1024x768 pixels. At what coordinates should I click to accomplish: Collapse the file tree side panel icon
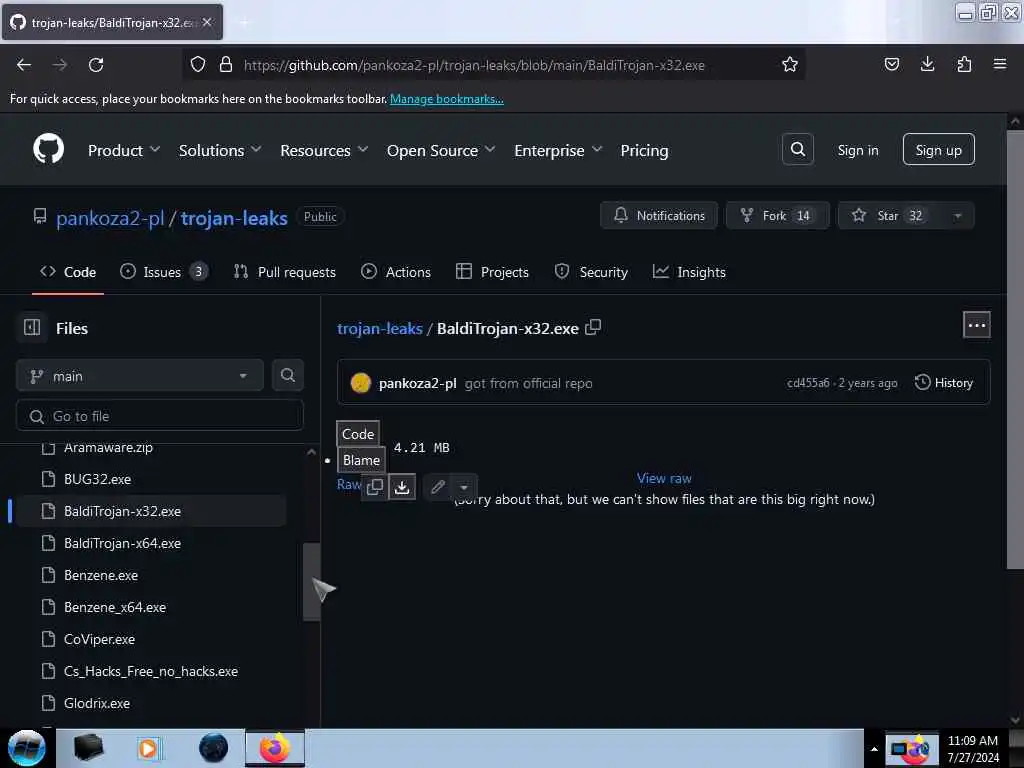click(32, 327)
